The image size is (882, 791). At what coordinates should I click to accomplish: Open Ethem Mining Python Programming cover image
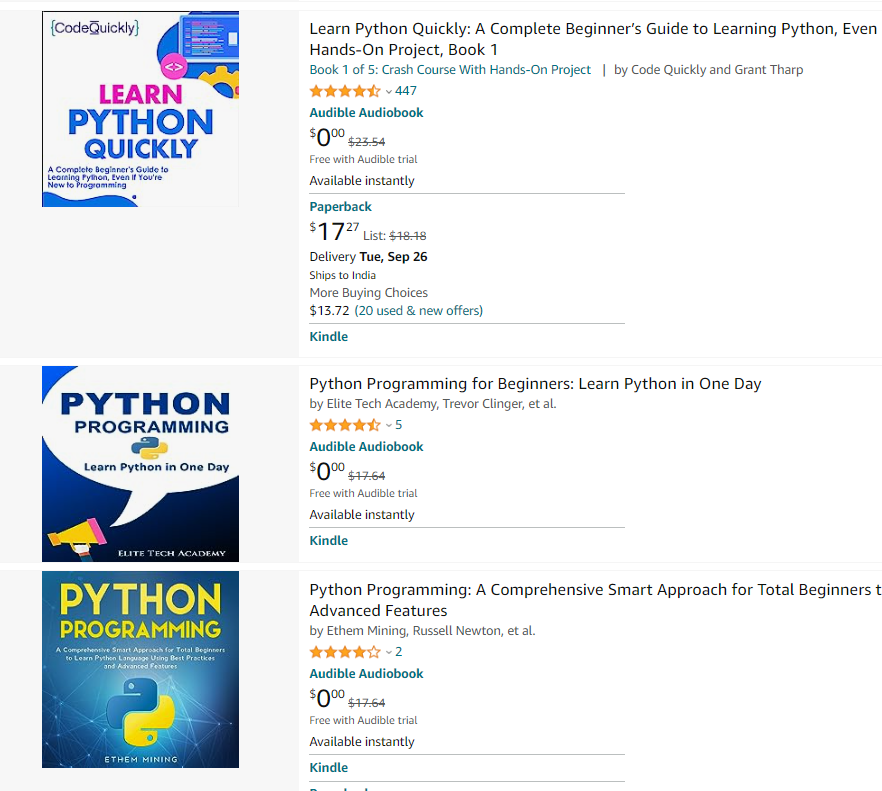140,669
